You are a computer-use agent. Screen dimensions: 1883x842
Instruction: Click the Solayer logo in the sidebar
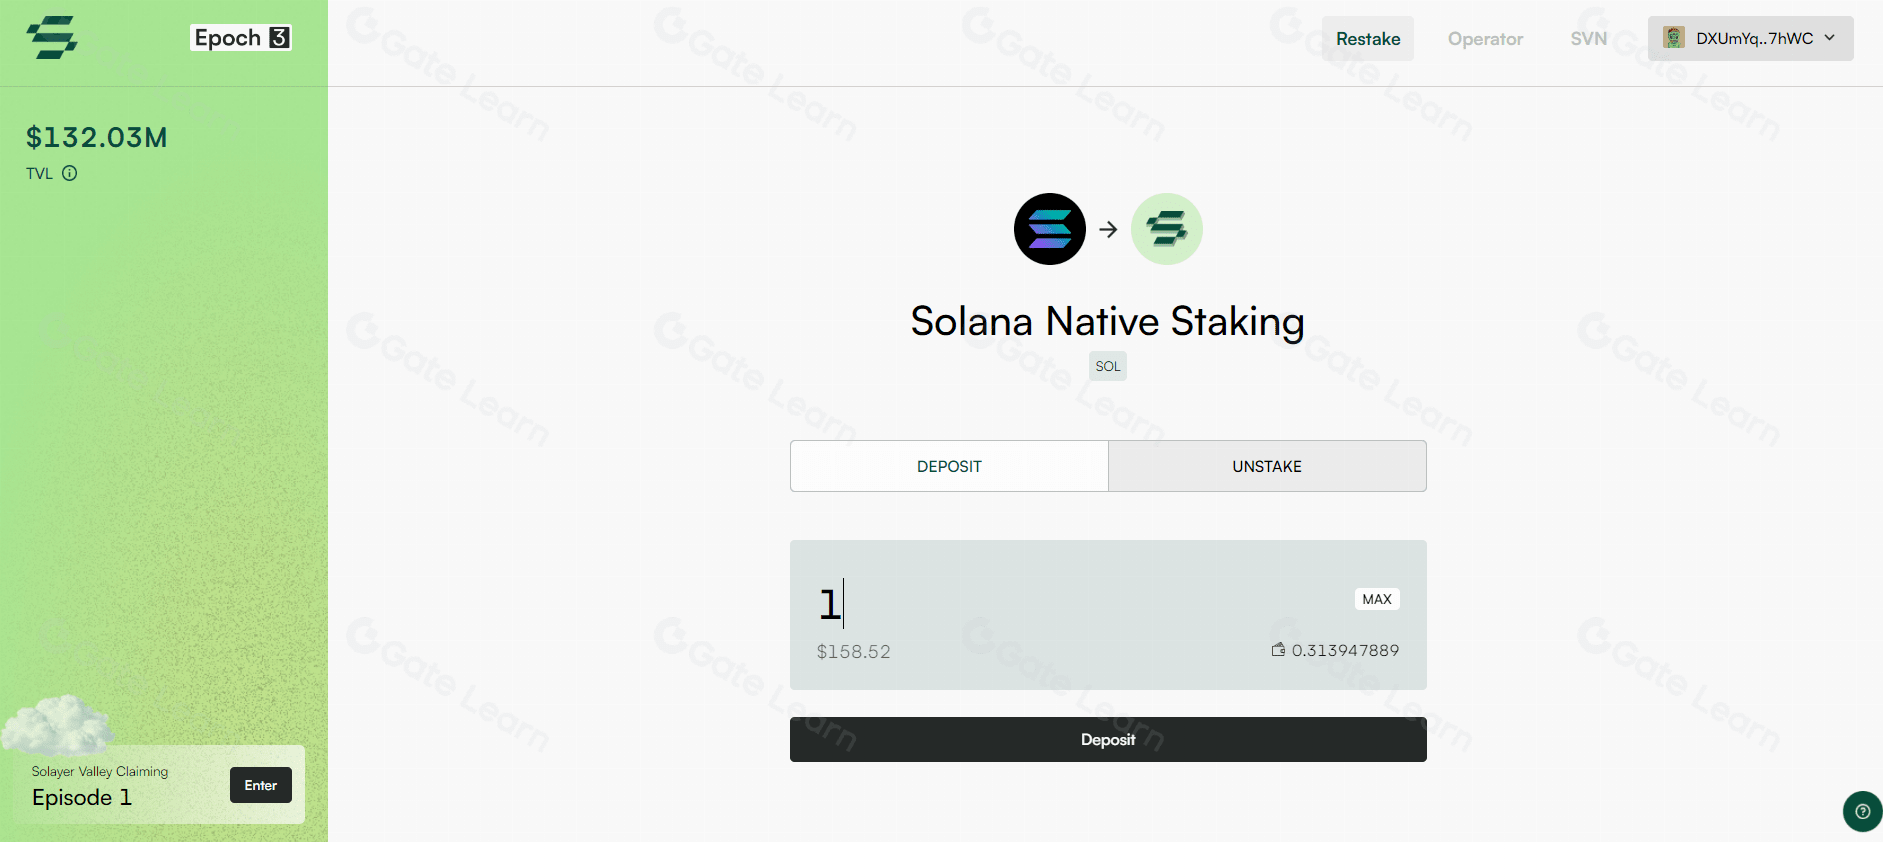tap(52, 38)
